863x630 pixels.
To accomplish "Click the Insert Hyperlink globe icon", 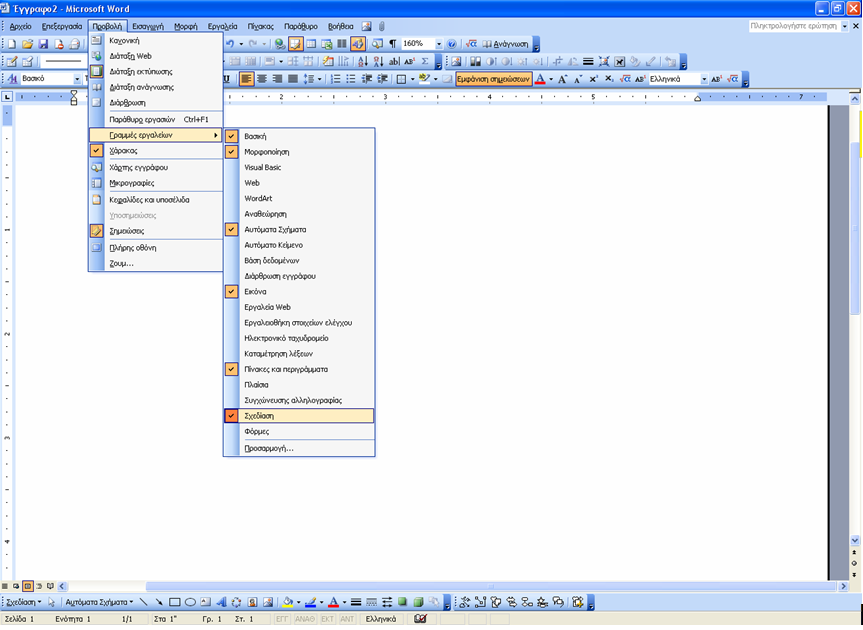I will pyautogui.click(x=280, y=43).
